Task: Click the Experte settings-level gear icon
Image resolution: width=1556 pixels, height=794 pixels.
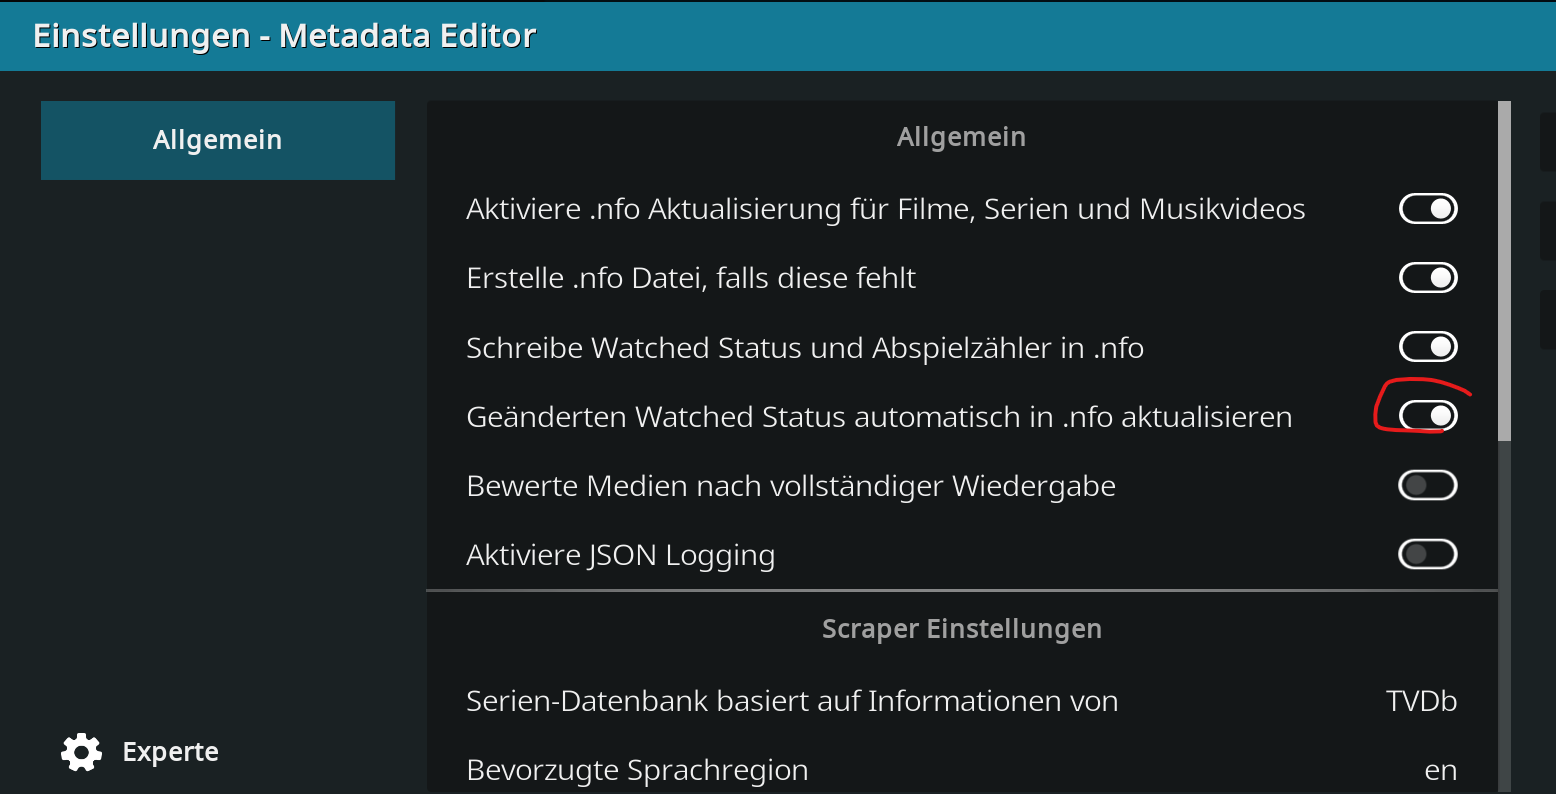Action: [81, 752]
